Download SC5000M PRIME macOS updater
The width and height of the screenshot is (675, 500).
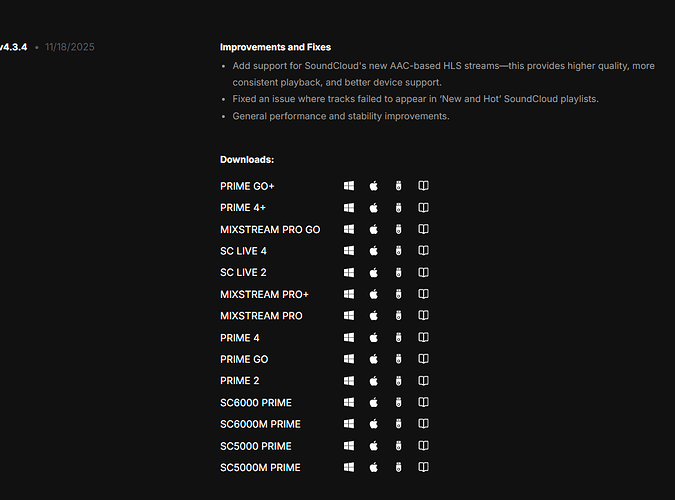click(374, 468)
